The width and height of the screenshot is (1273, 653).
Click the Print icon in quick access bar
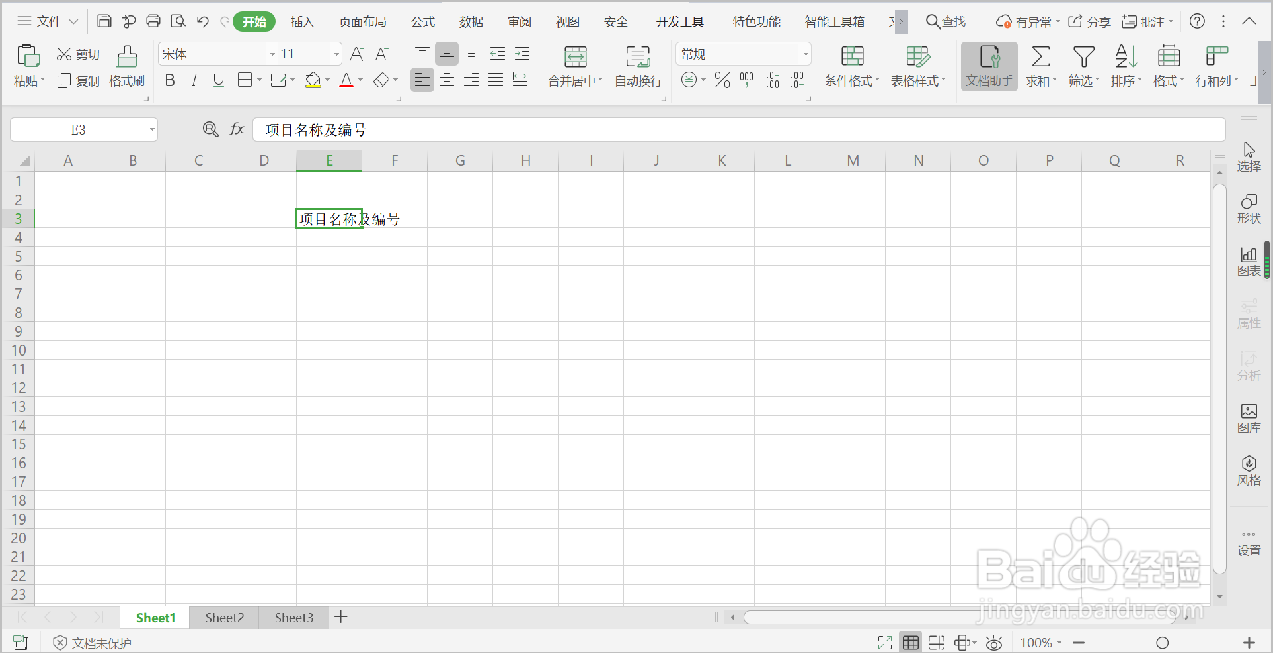click(x=153, y=21)
